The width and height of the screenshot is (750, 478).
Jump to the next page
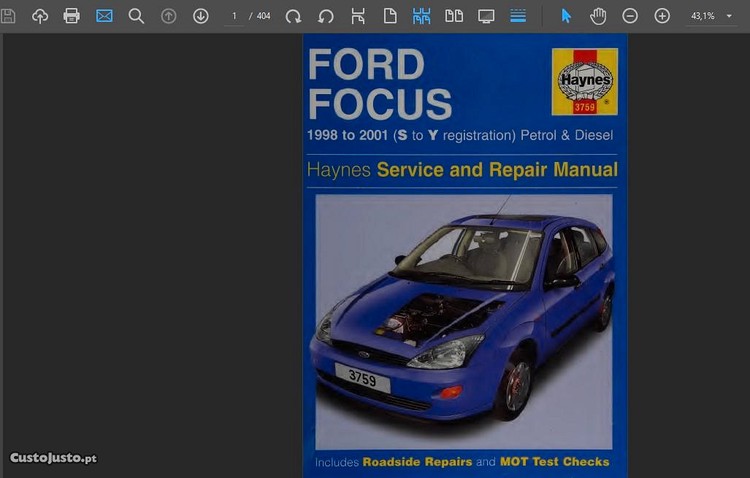[x=201, y=16]
